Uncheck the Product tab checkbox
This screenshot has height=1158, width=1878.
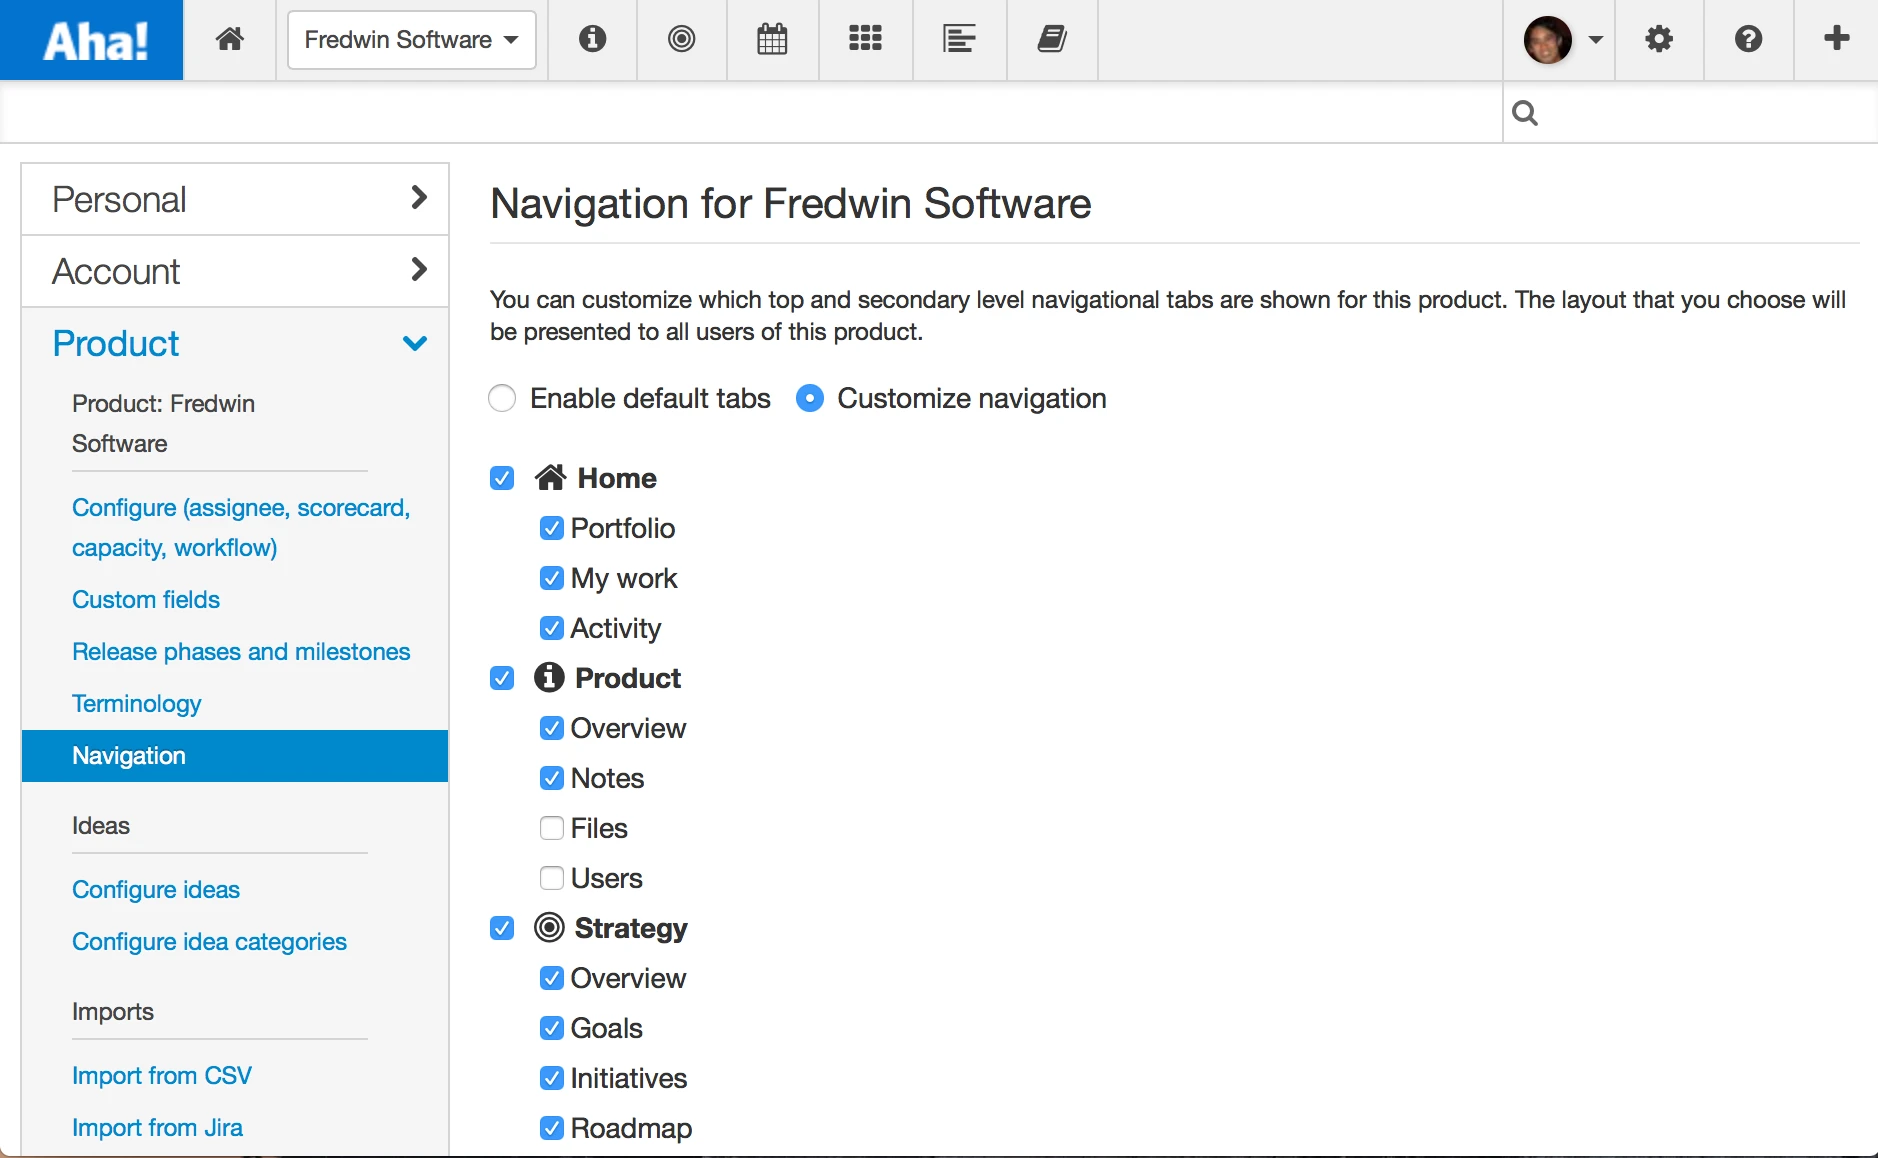click(502, 678)
